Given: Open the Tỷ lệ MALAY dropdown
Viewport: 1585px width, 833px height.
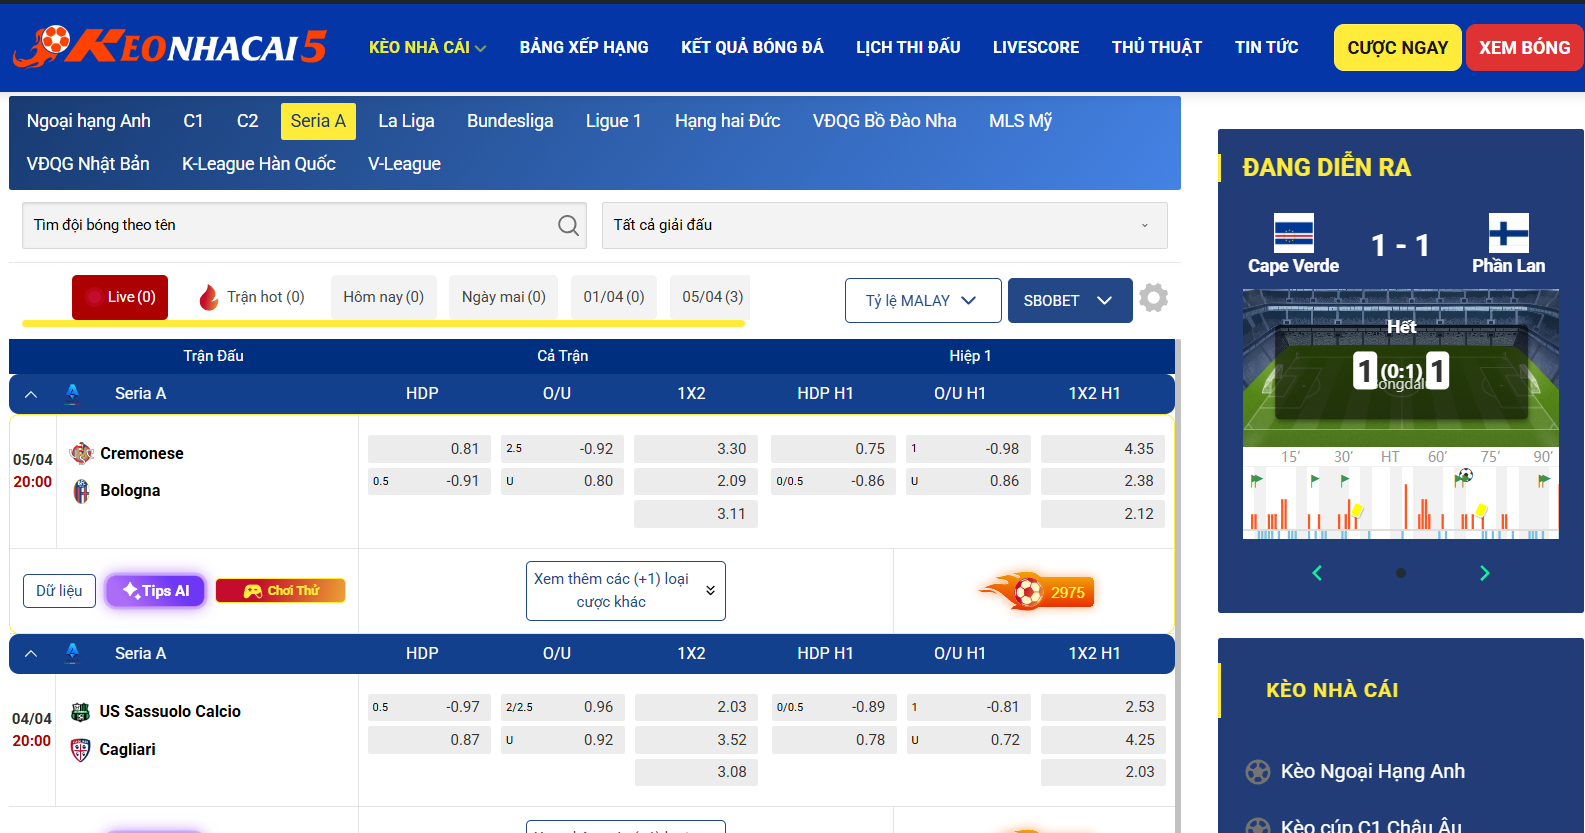Looking at the screenshot, I should coord(922,301).
